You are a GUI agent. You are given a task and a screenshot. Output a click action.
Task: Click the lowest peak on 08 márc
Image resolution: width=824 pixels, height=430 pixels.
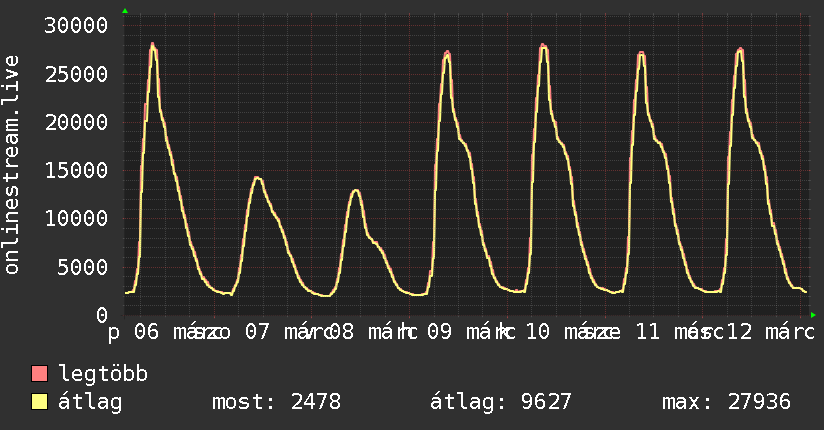coord(356,190)
